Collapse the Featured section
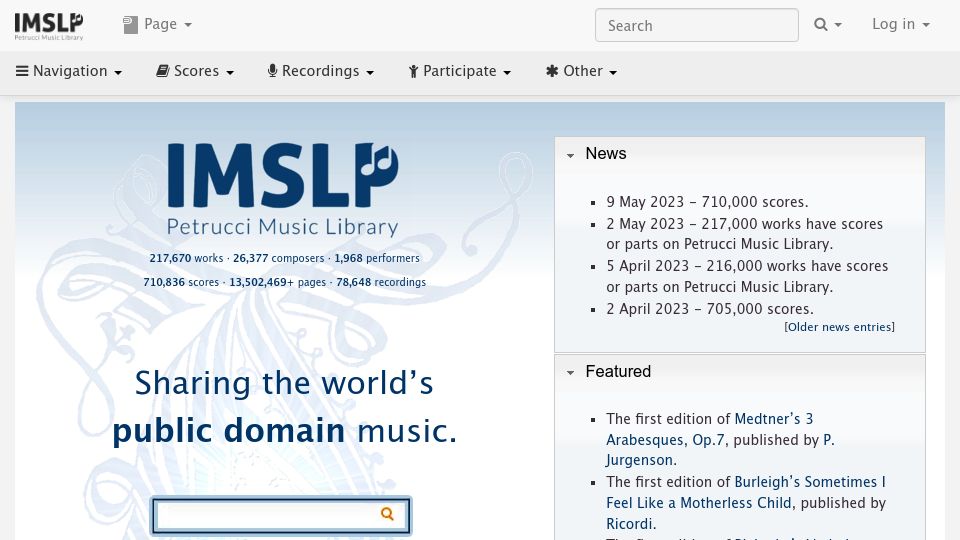 570,372
